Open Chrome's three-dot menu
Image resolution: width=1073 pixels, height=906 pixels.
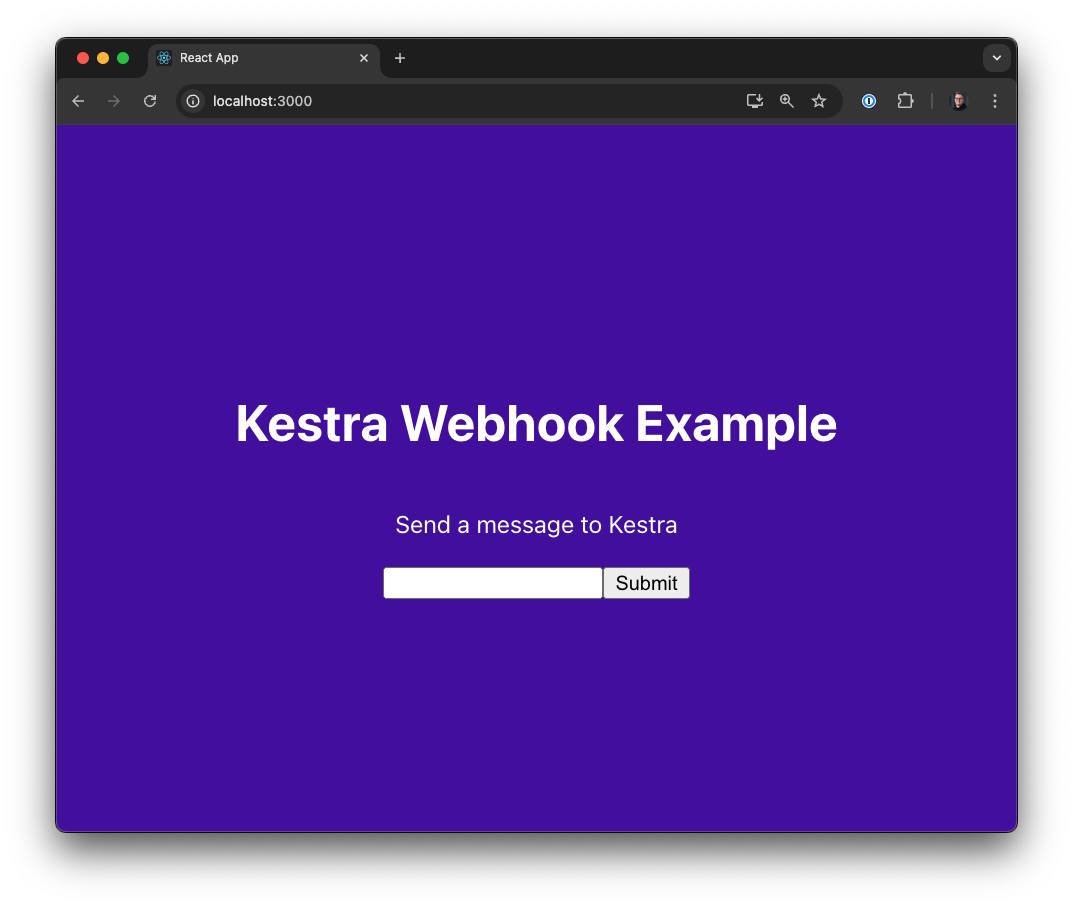point(995,101)
